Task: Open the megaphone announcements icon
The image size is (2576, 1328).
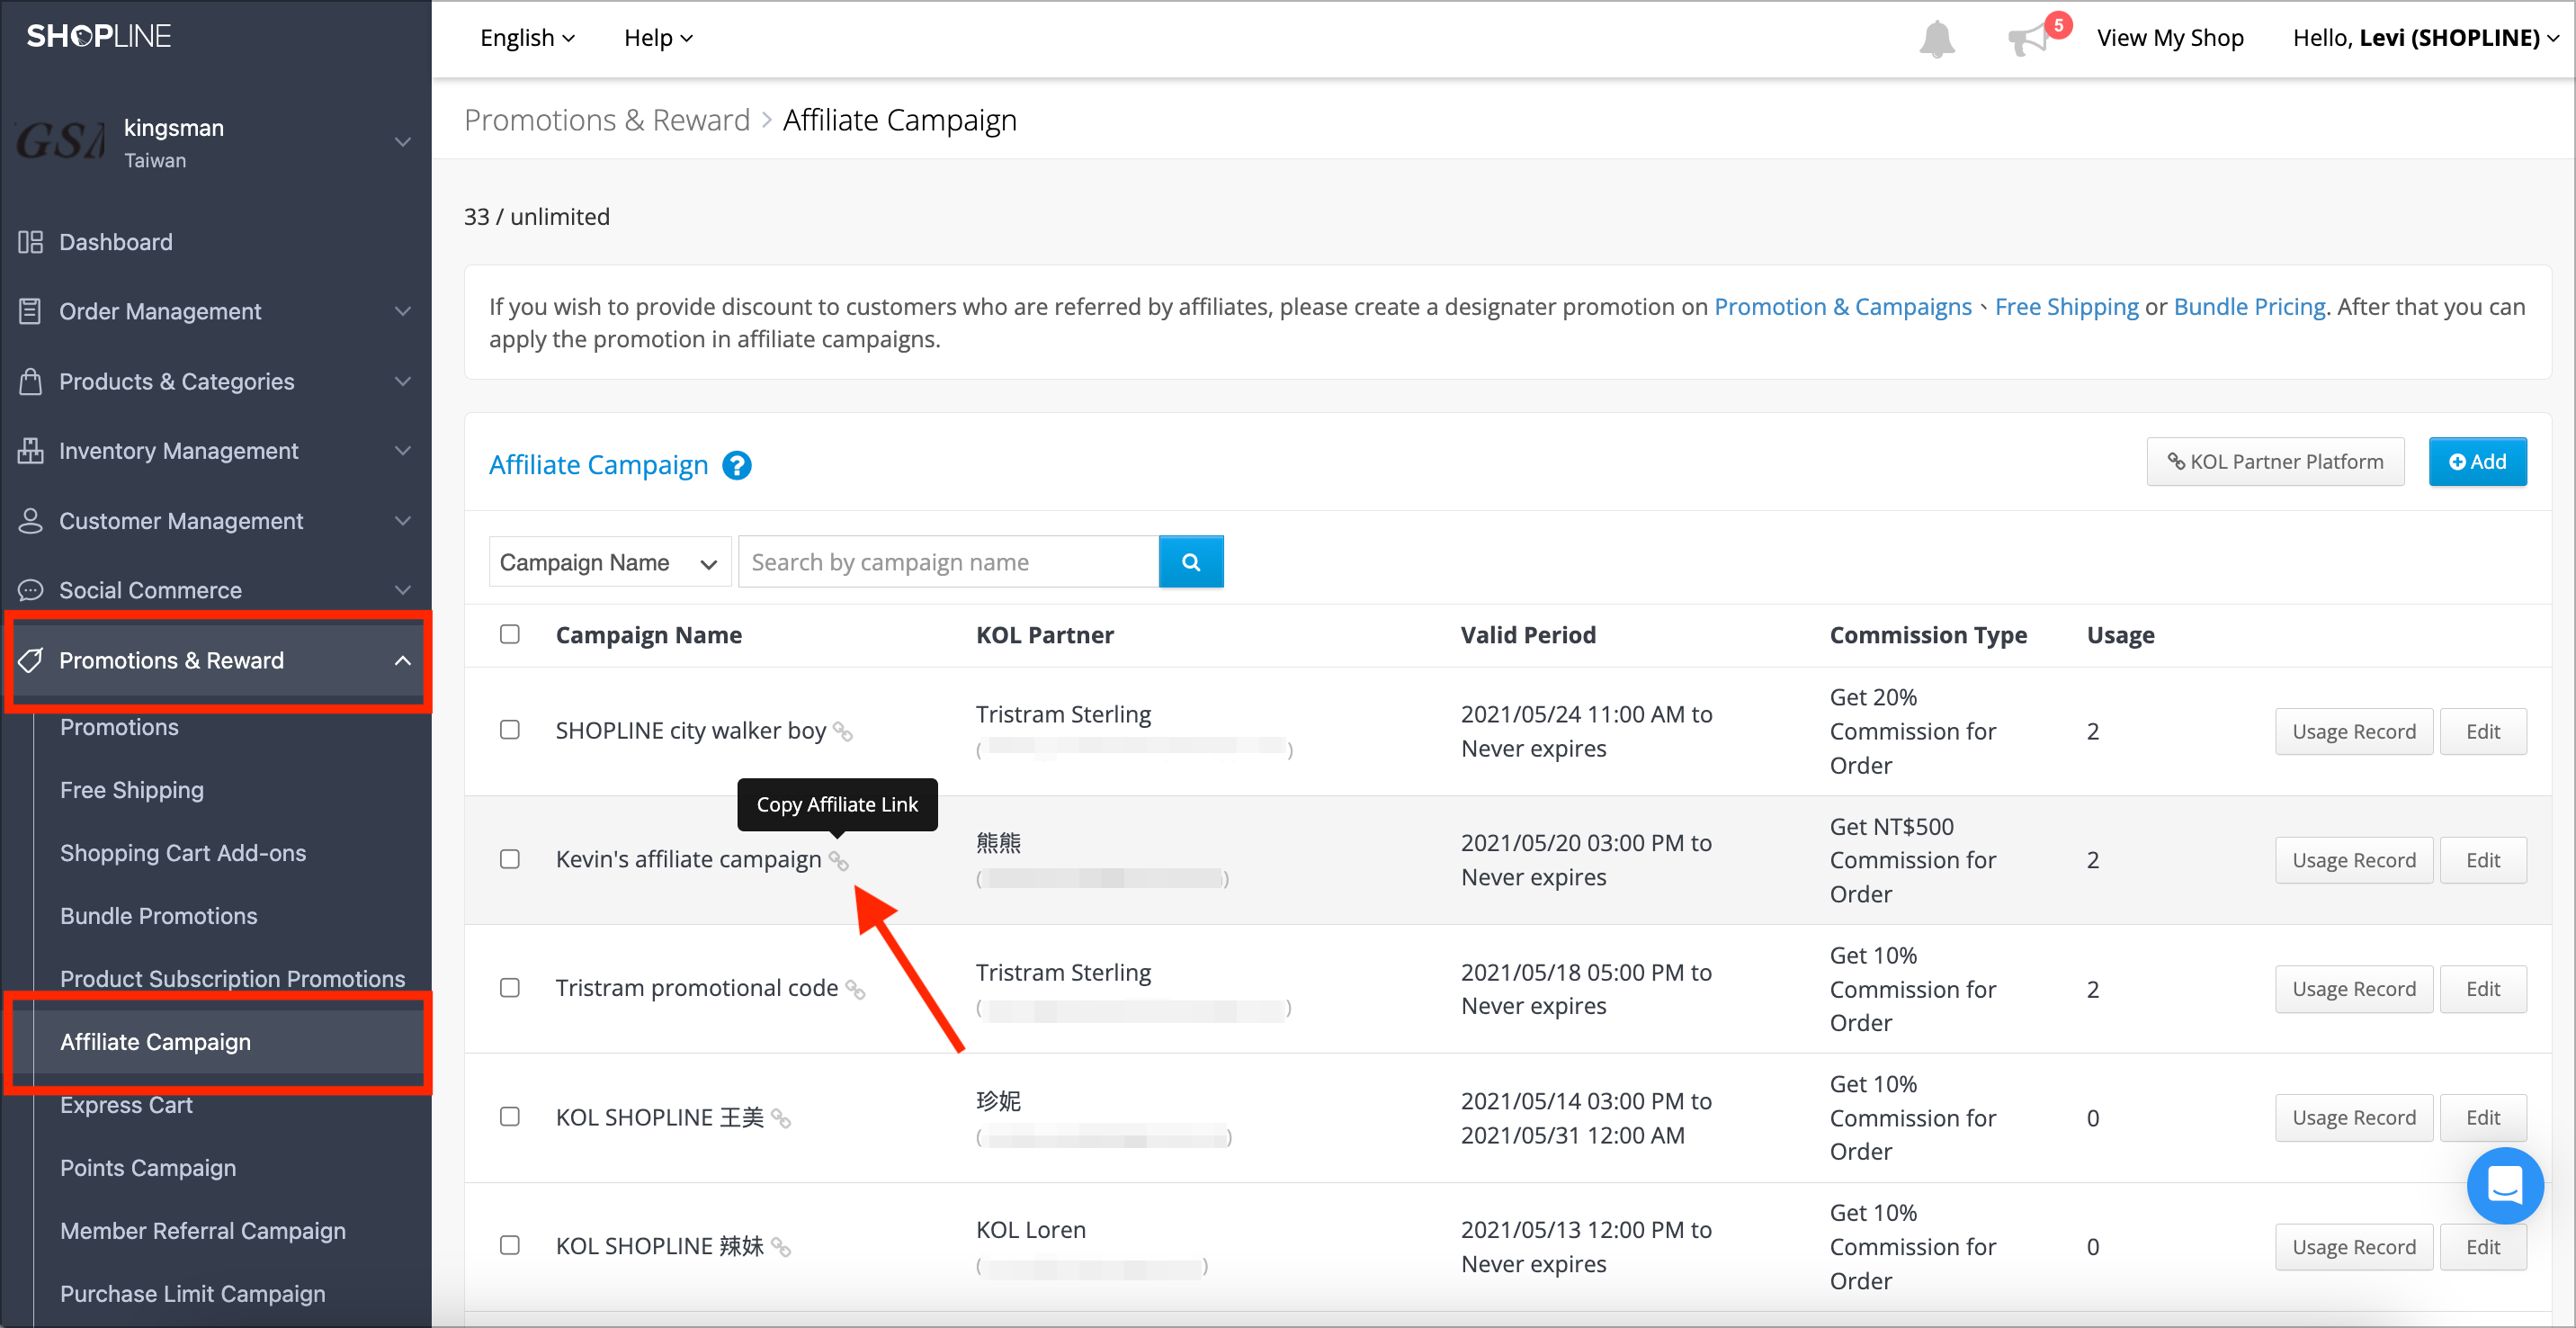Action: [2029, 39]
